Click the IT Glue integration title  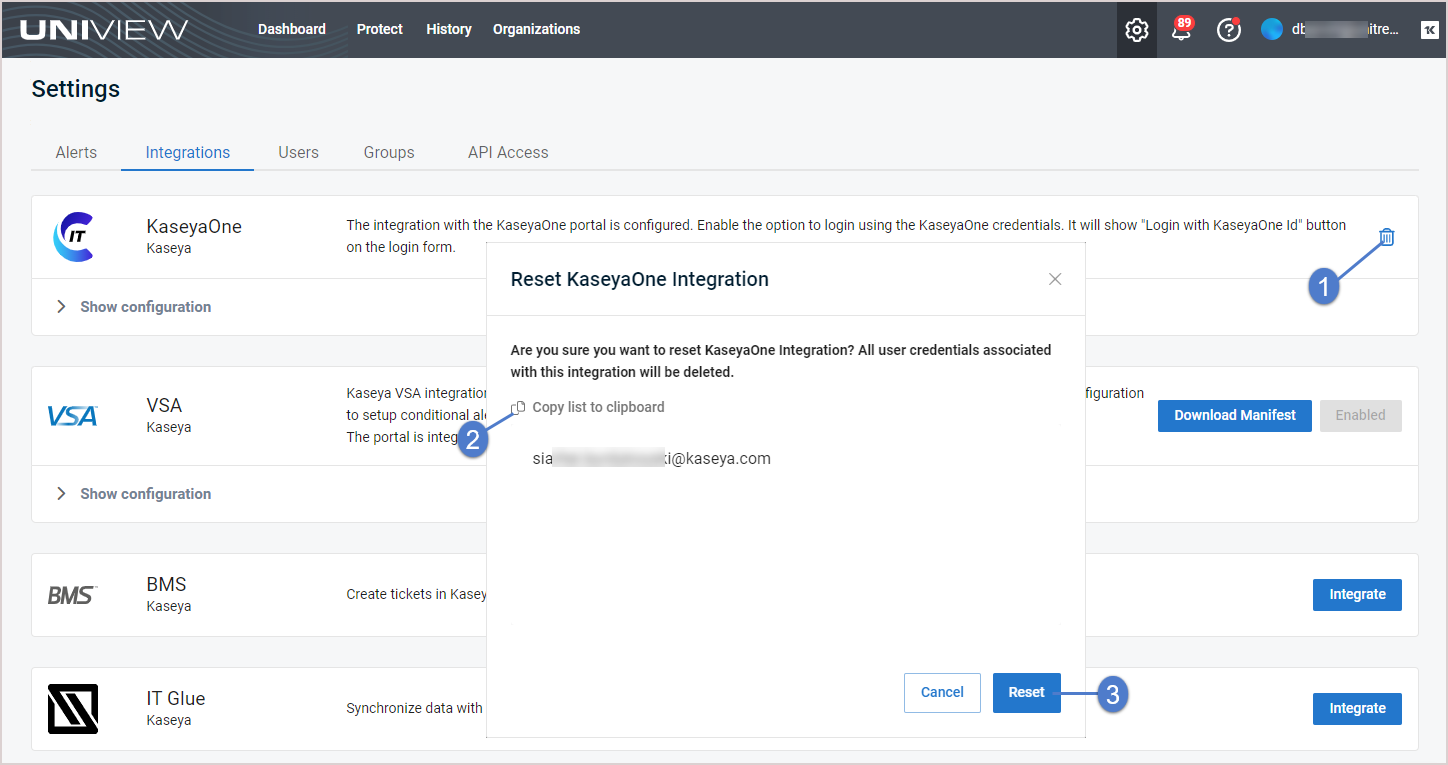tap(176, 699)
